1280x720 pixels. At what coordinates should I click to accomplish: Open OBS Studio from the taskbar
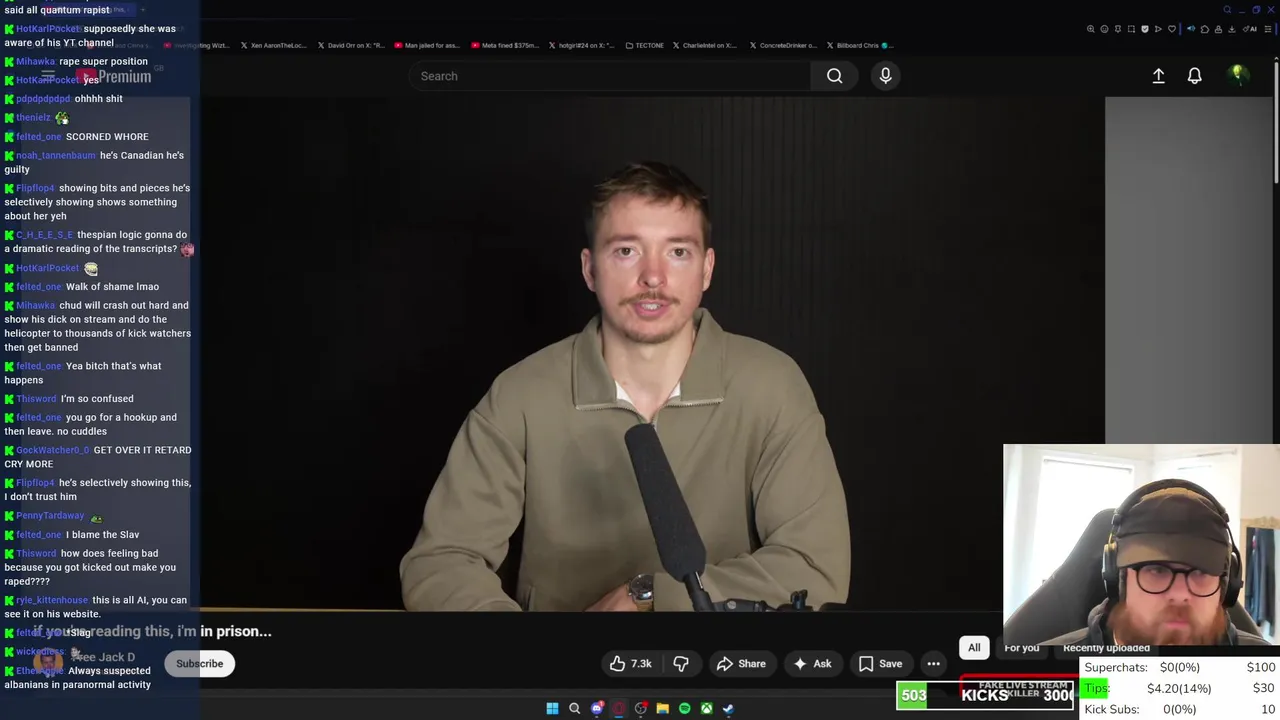641,708
